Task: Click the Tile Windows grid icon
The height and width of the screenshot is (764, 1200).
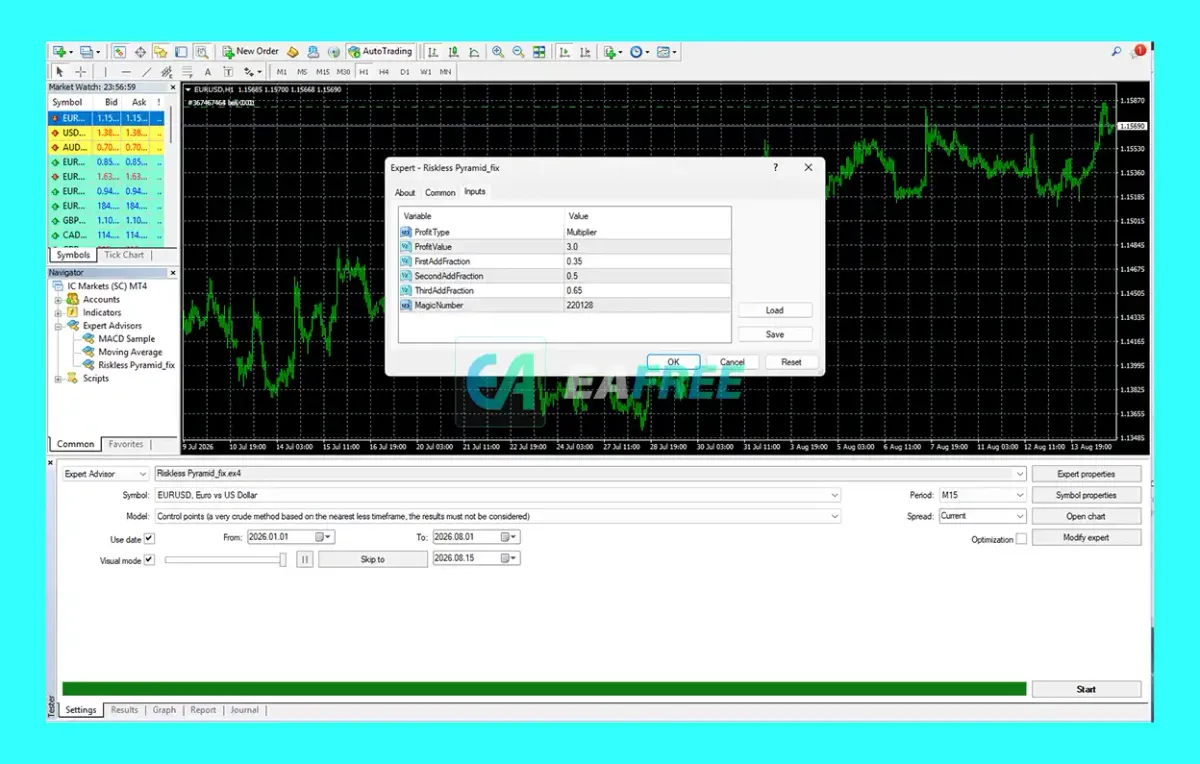Action: click(x=539, y=51)
